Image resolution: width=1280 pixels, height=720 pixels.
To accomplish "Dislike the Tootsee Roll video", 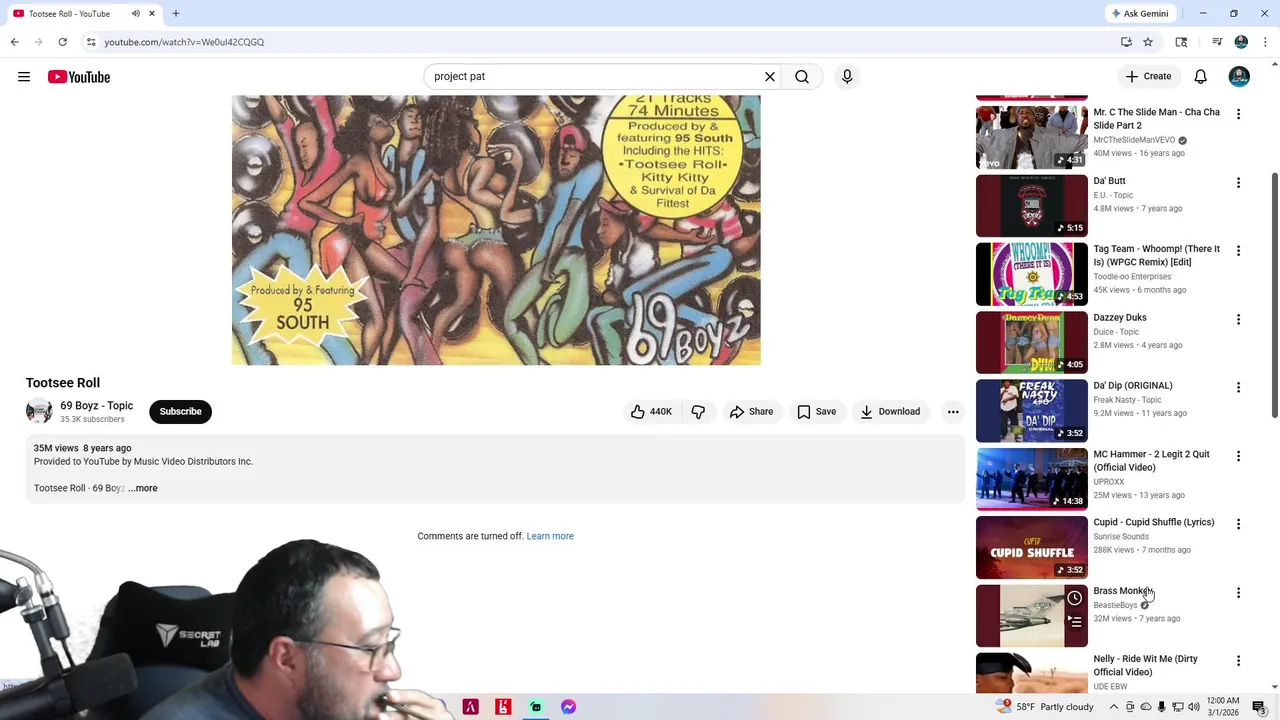I will 698,412.
